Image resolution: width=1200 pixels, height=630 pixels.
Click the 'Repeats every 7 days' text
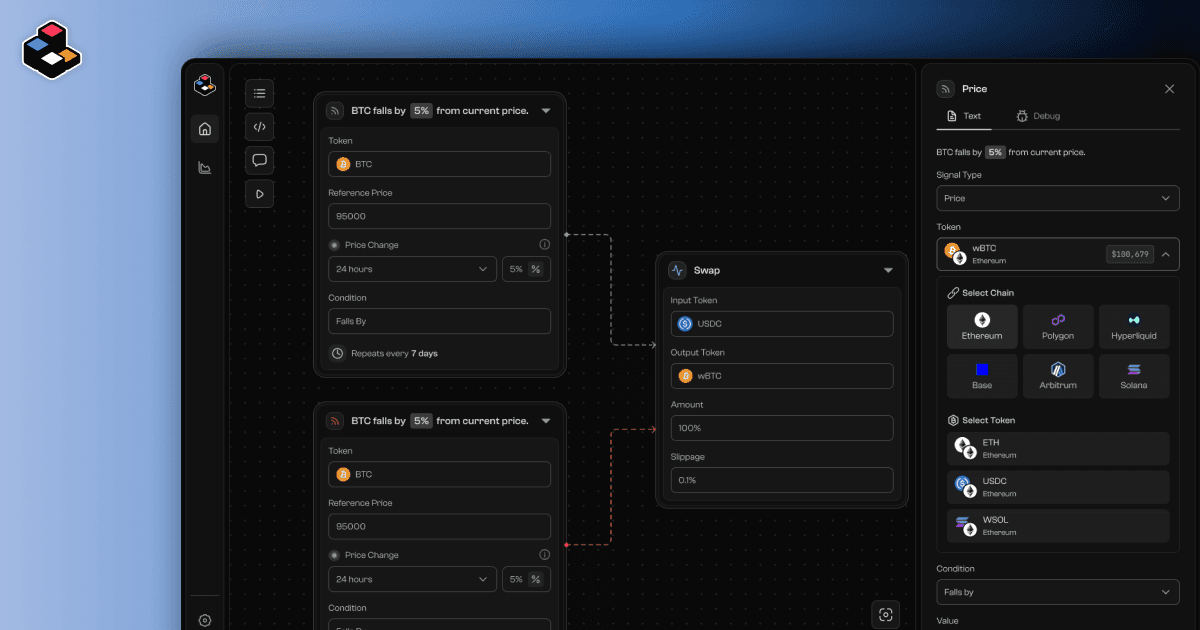[x=394, y=353]
